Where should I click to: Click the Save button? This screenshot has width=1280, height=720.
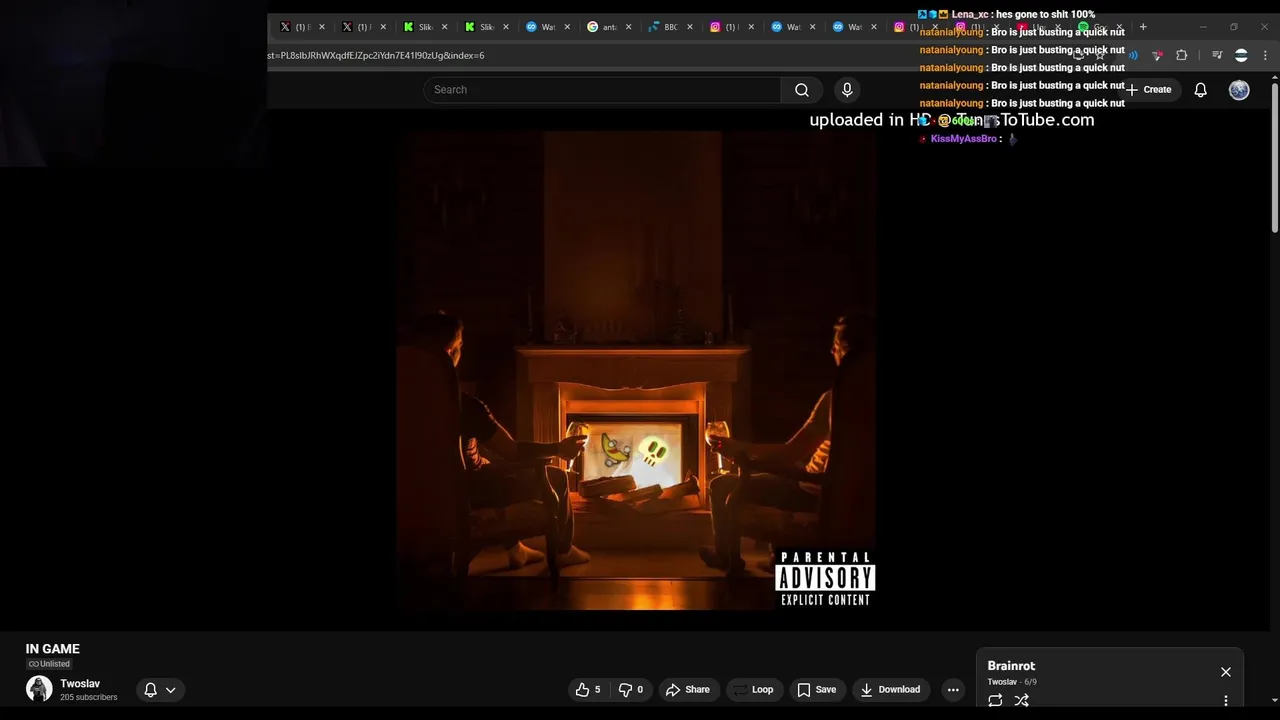pos(817,690)
